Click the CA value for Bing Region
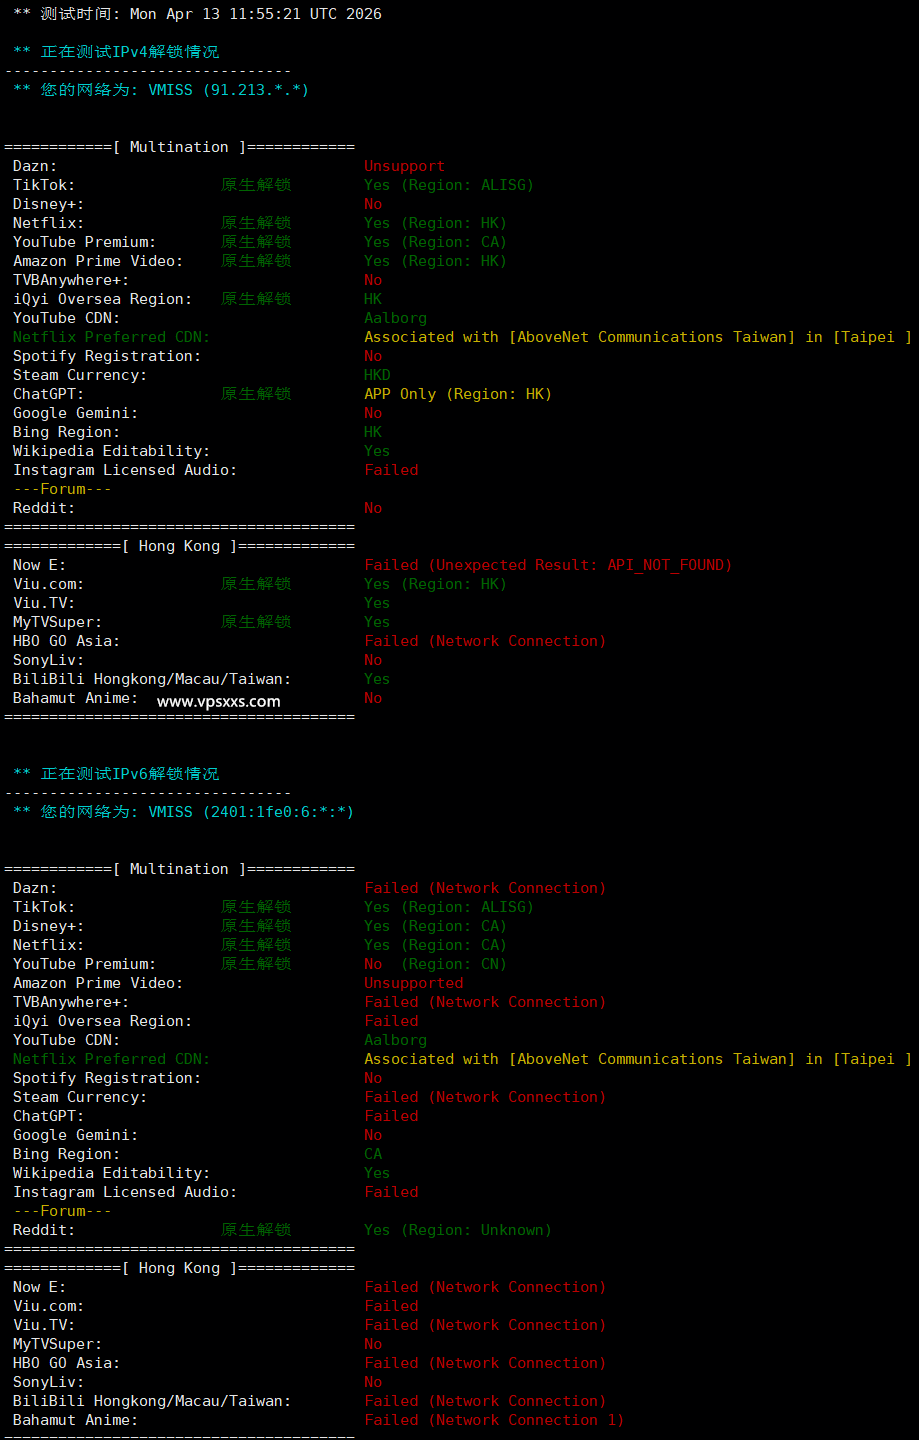The height and width of the screenshot is (1440, 919). tap(373, 1154)
